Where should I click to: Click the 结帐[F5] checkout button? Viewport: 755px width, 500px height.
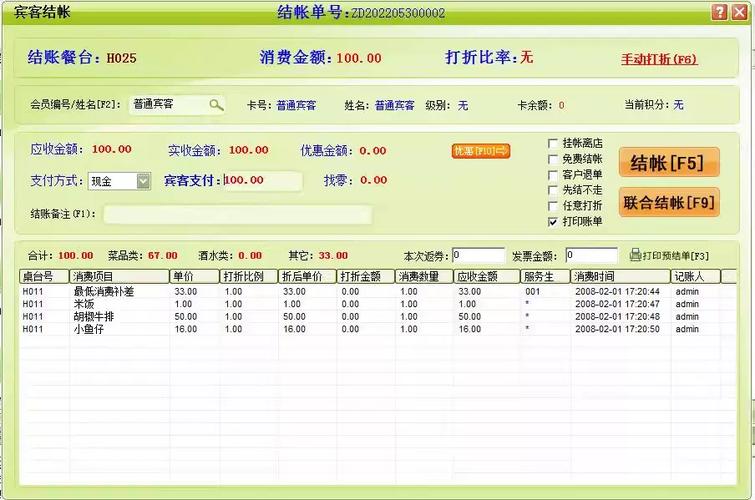click(x=669, y=163)
